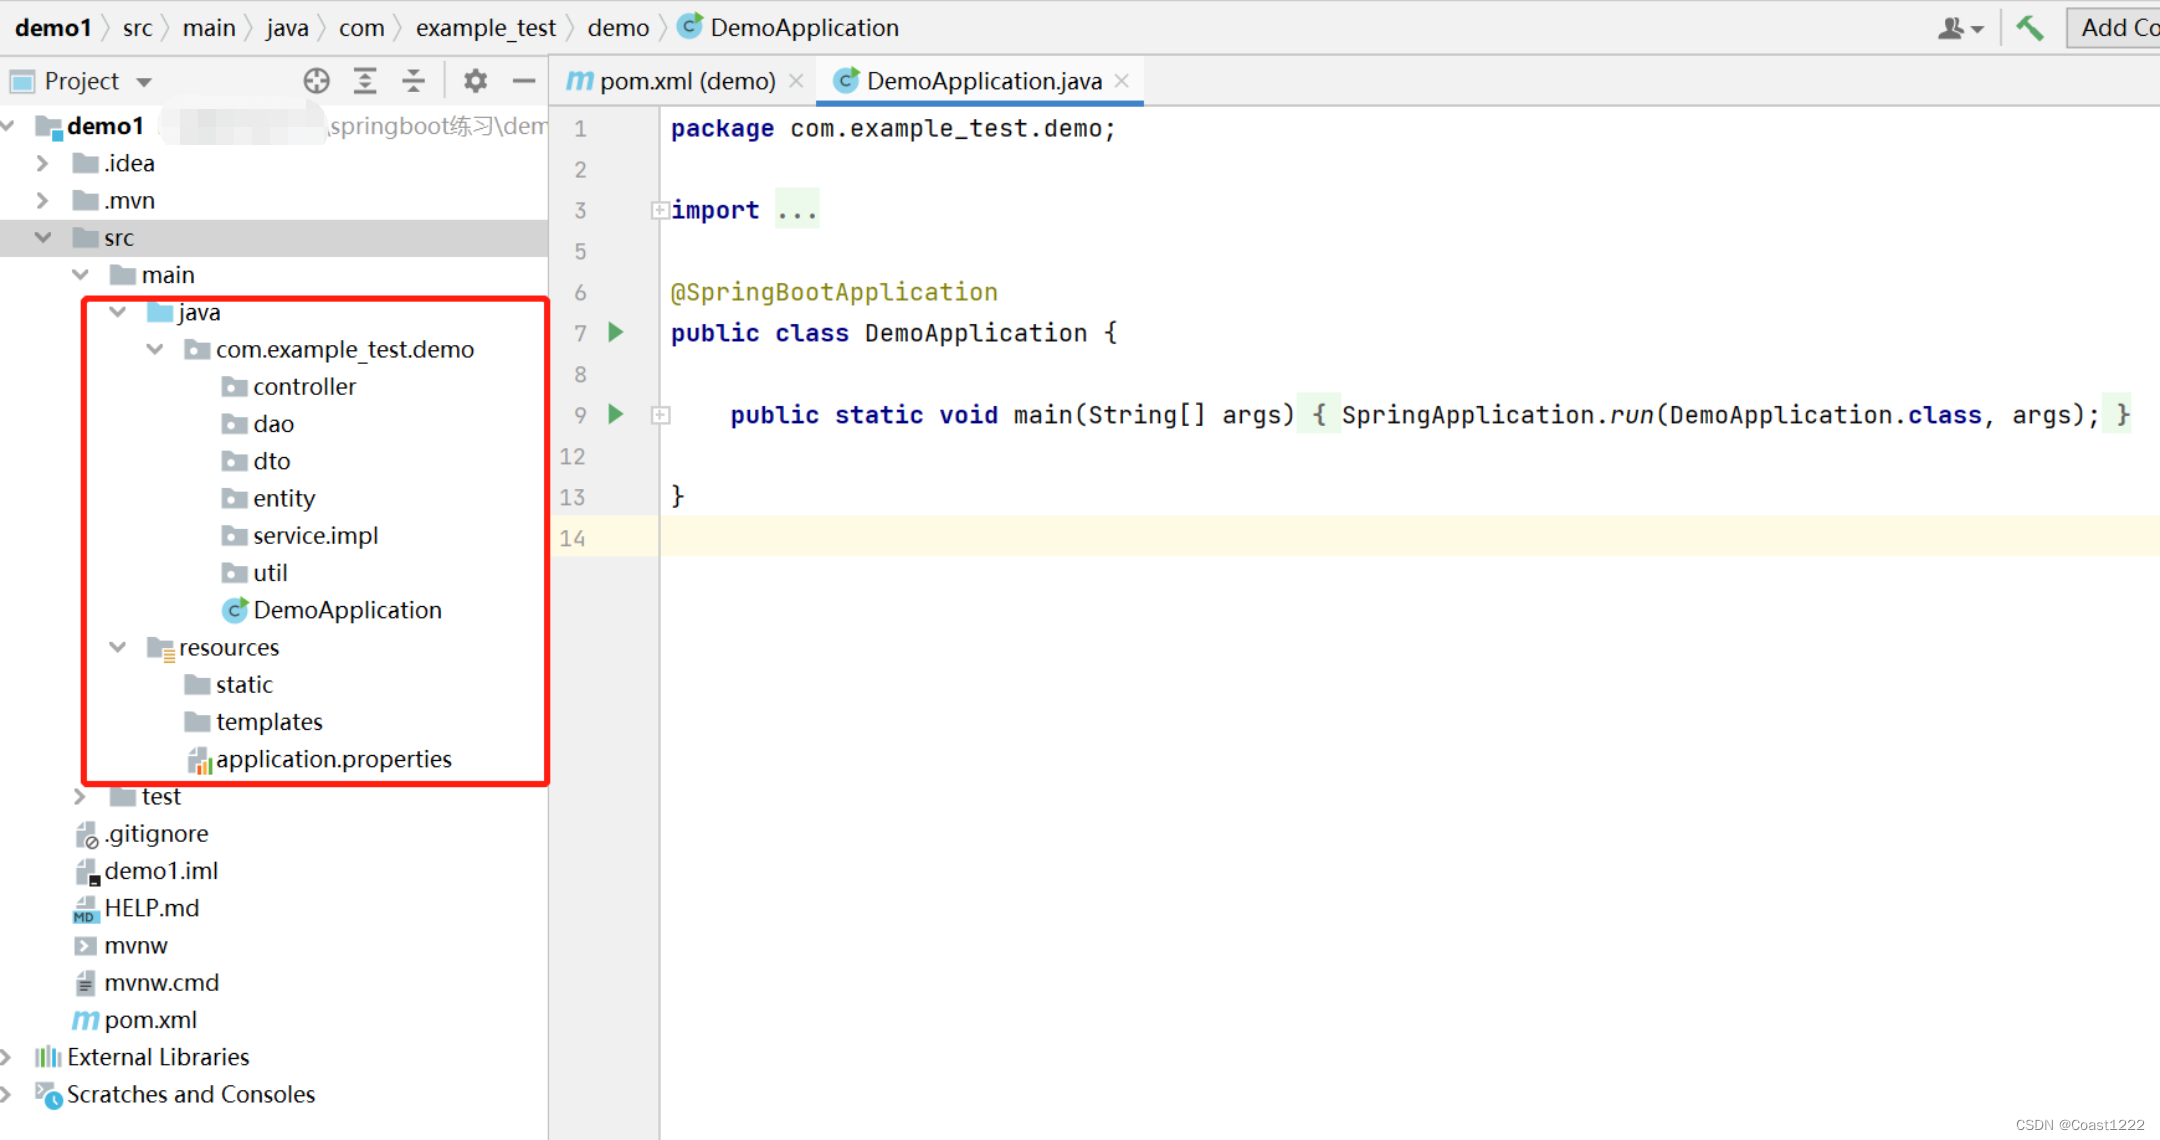Expand the .idea folder
The width and height of the screenshot is (2160, 1140).
click(x=42, y=163)
